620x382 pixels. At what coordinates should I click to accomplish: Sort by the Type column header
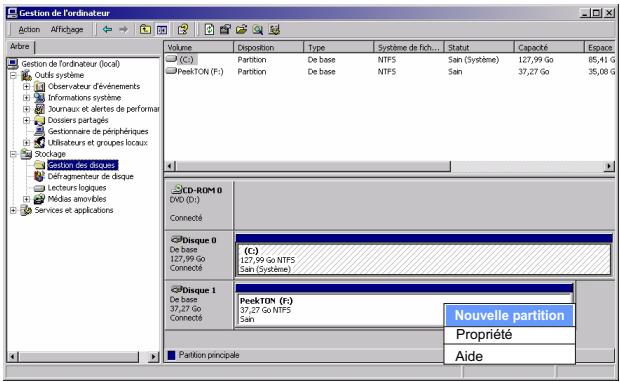[x=338, y=47]
